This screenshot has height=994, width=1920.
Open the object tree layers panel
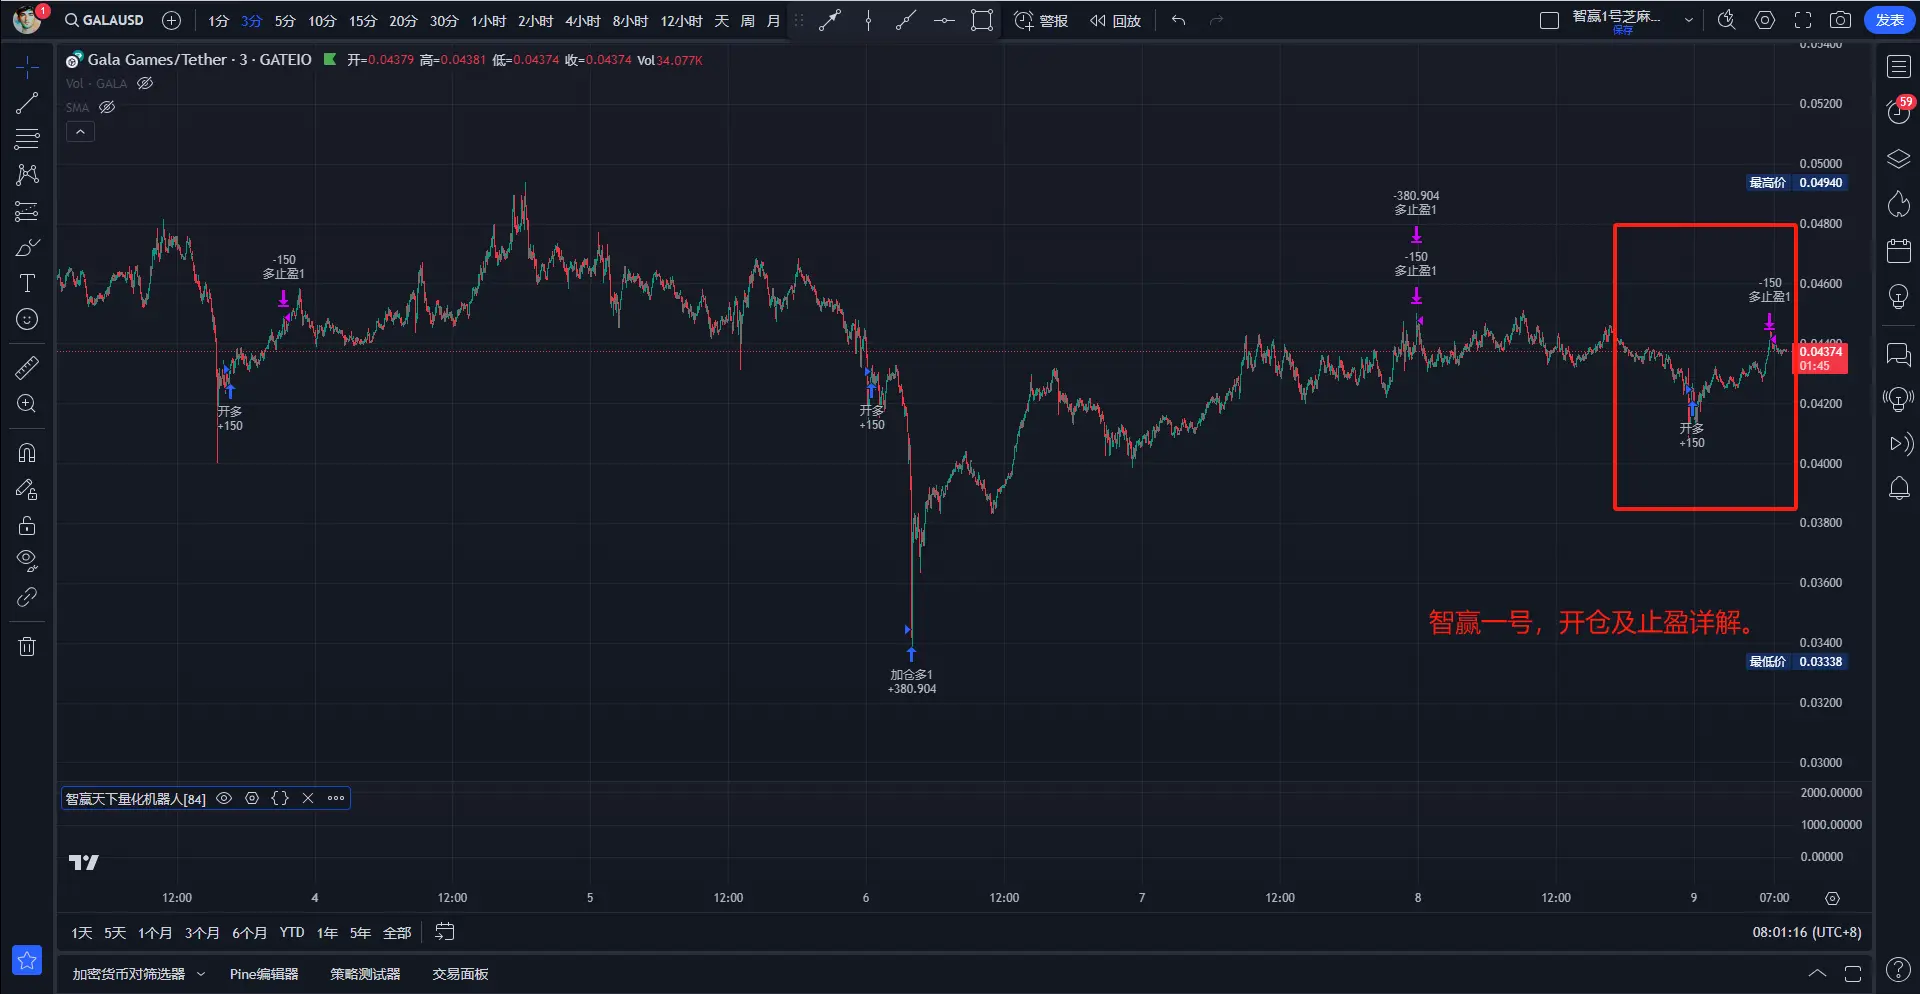1898,159
